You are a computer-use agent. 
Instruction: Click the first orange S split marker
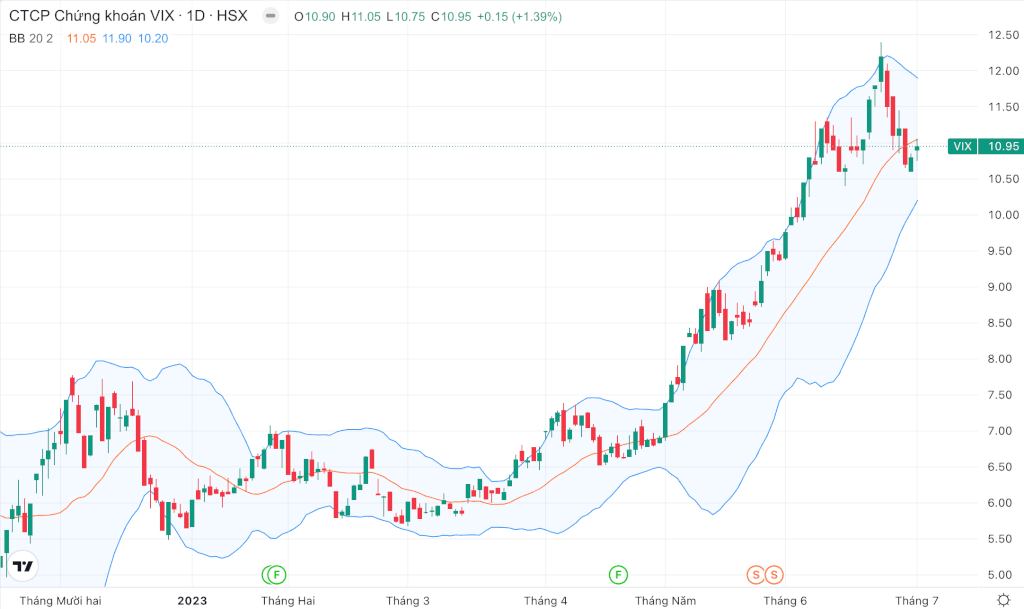coord(756,575)
